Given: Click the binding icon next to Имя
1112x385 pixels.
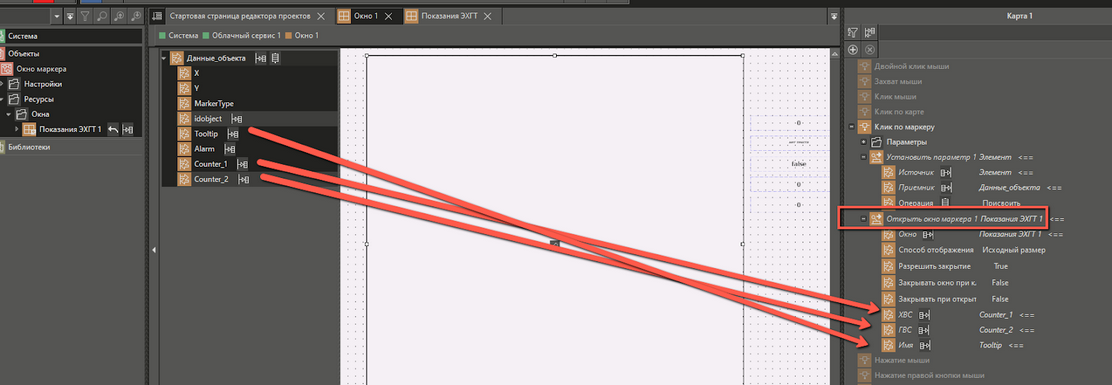Looking at the screenshot, I should click(924, 345).
